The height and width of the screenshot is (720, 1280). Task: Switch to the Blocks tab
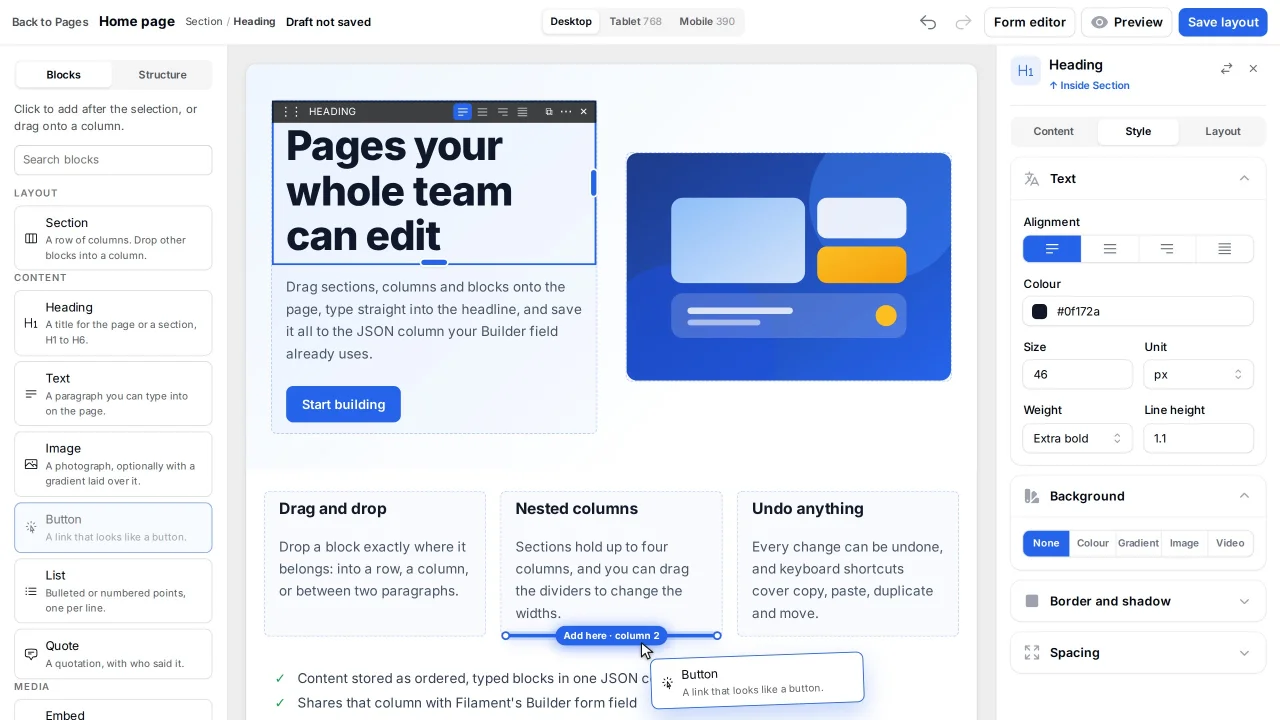tap(64, 75)
